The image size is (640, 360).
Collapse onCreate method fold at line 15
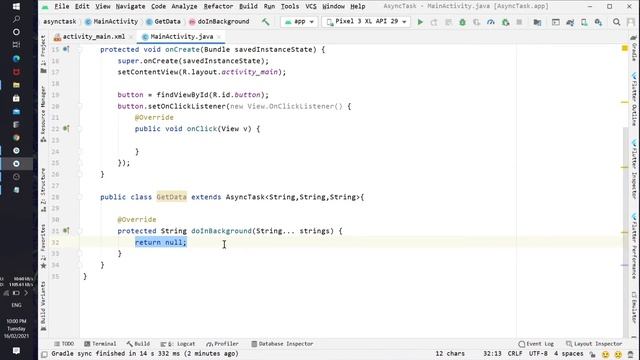pos(80,49)
